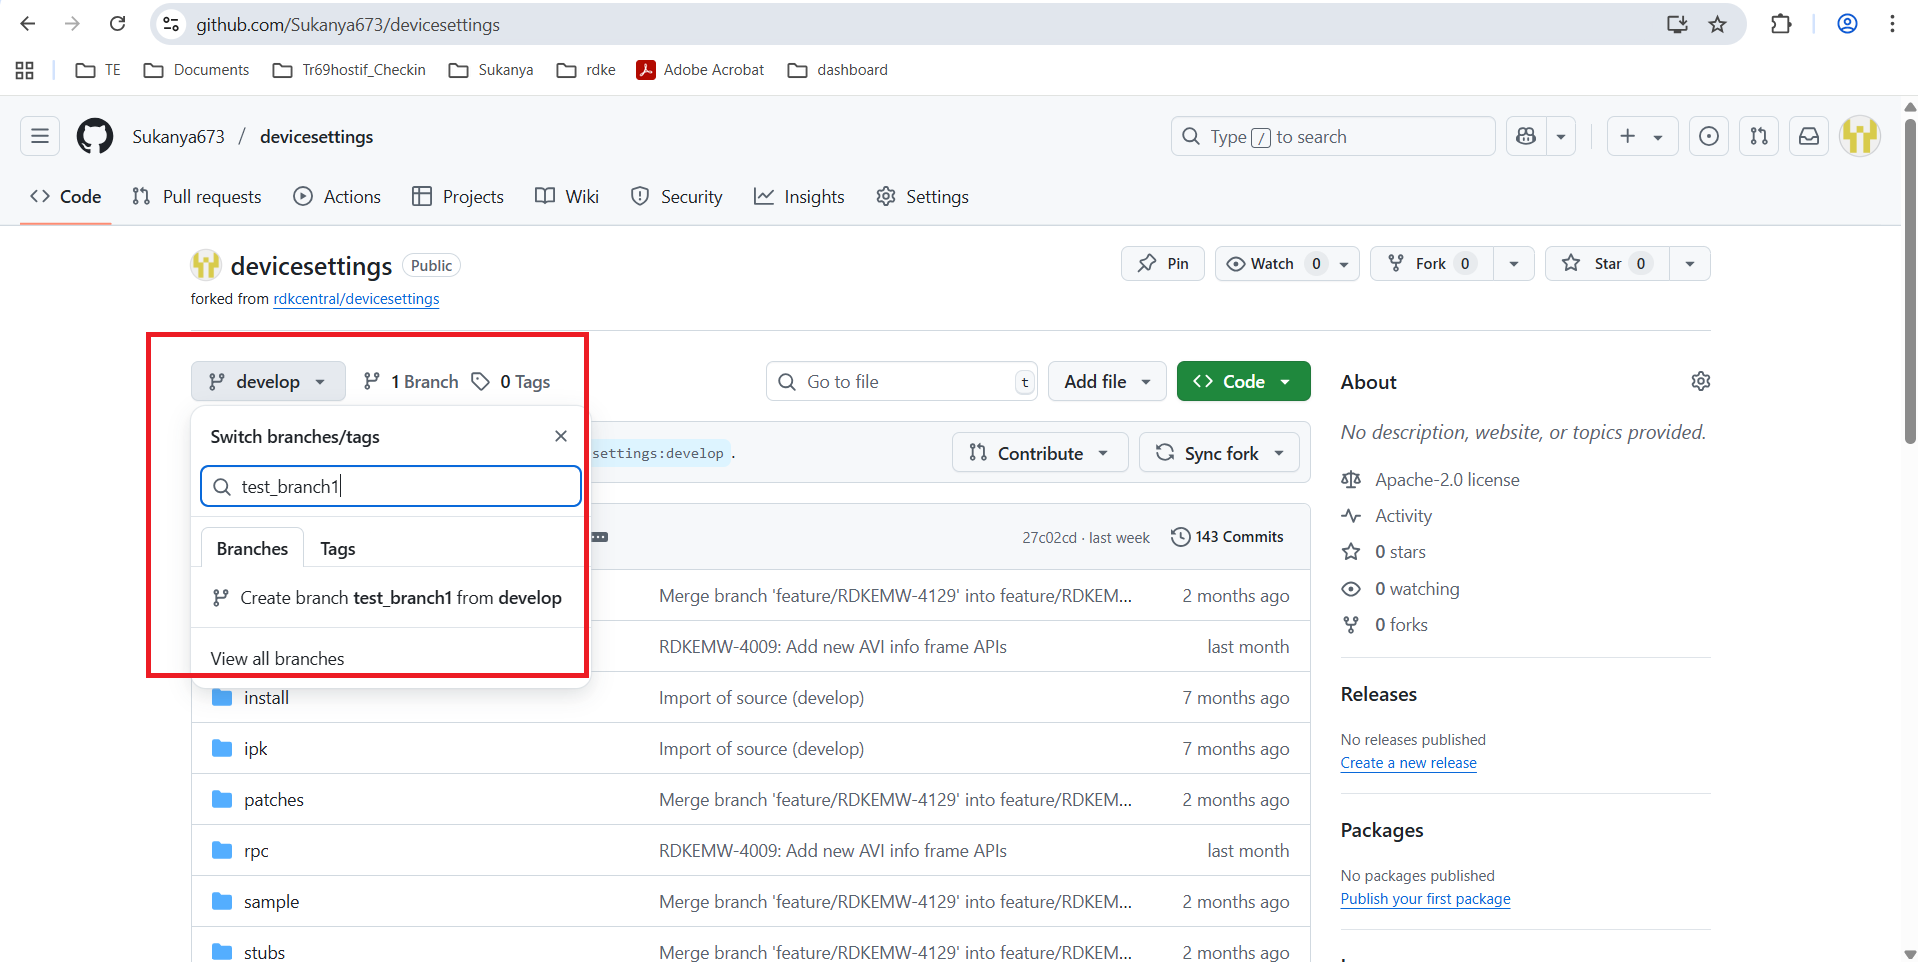Image resolution: width=1918 pixels, height=962 pixels.
Task: Create branch test_branch1 from develop
Action: [388, 598]
